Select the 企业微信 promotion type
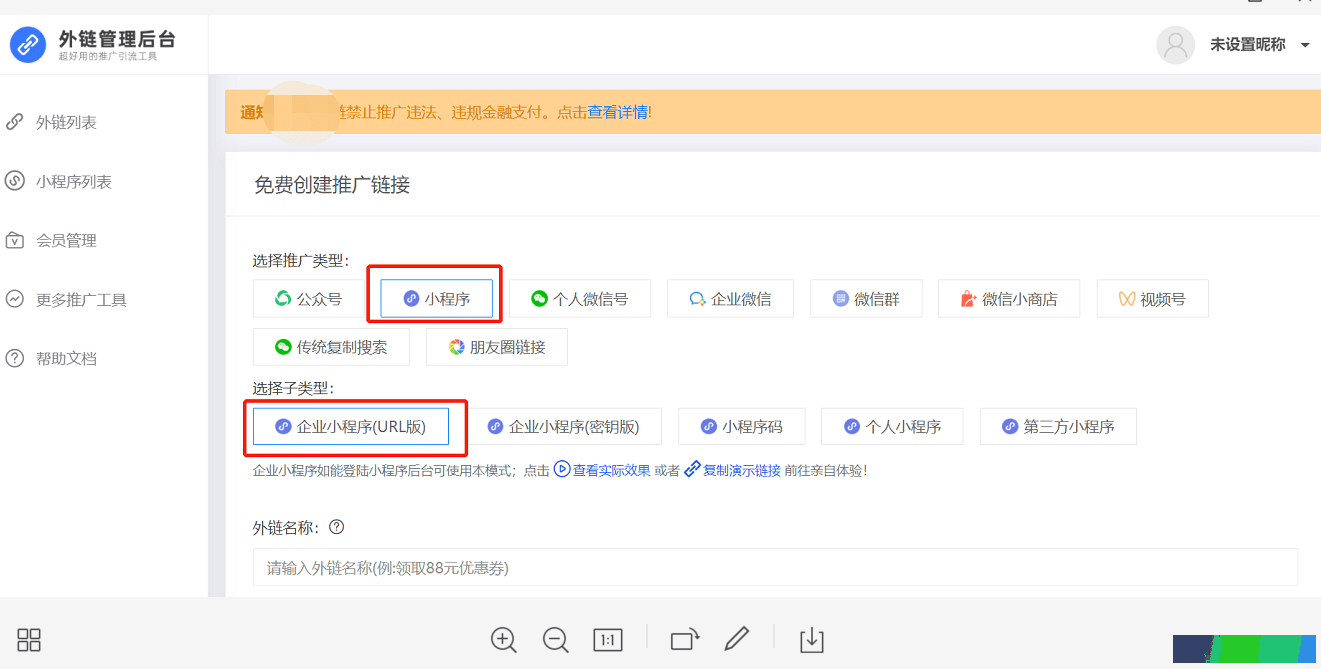 pos(731,298)
